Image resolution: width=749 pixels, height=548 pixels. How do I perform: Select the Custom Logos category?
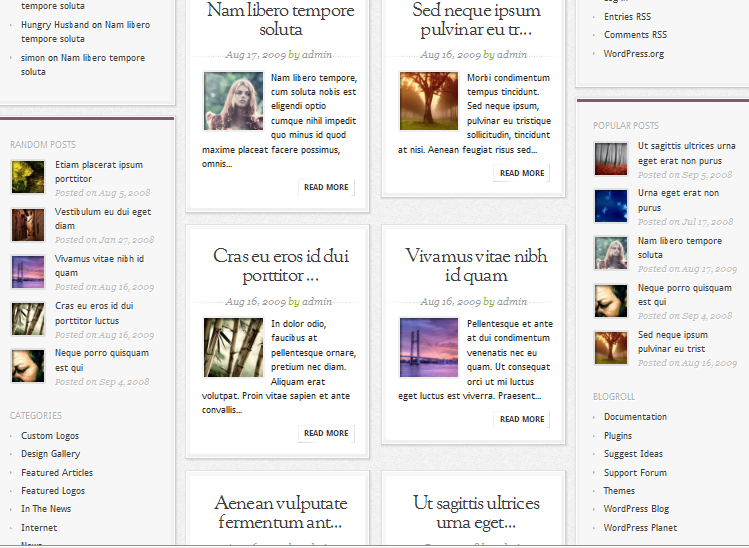pos(50,436)
